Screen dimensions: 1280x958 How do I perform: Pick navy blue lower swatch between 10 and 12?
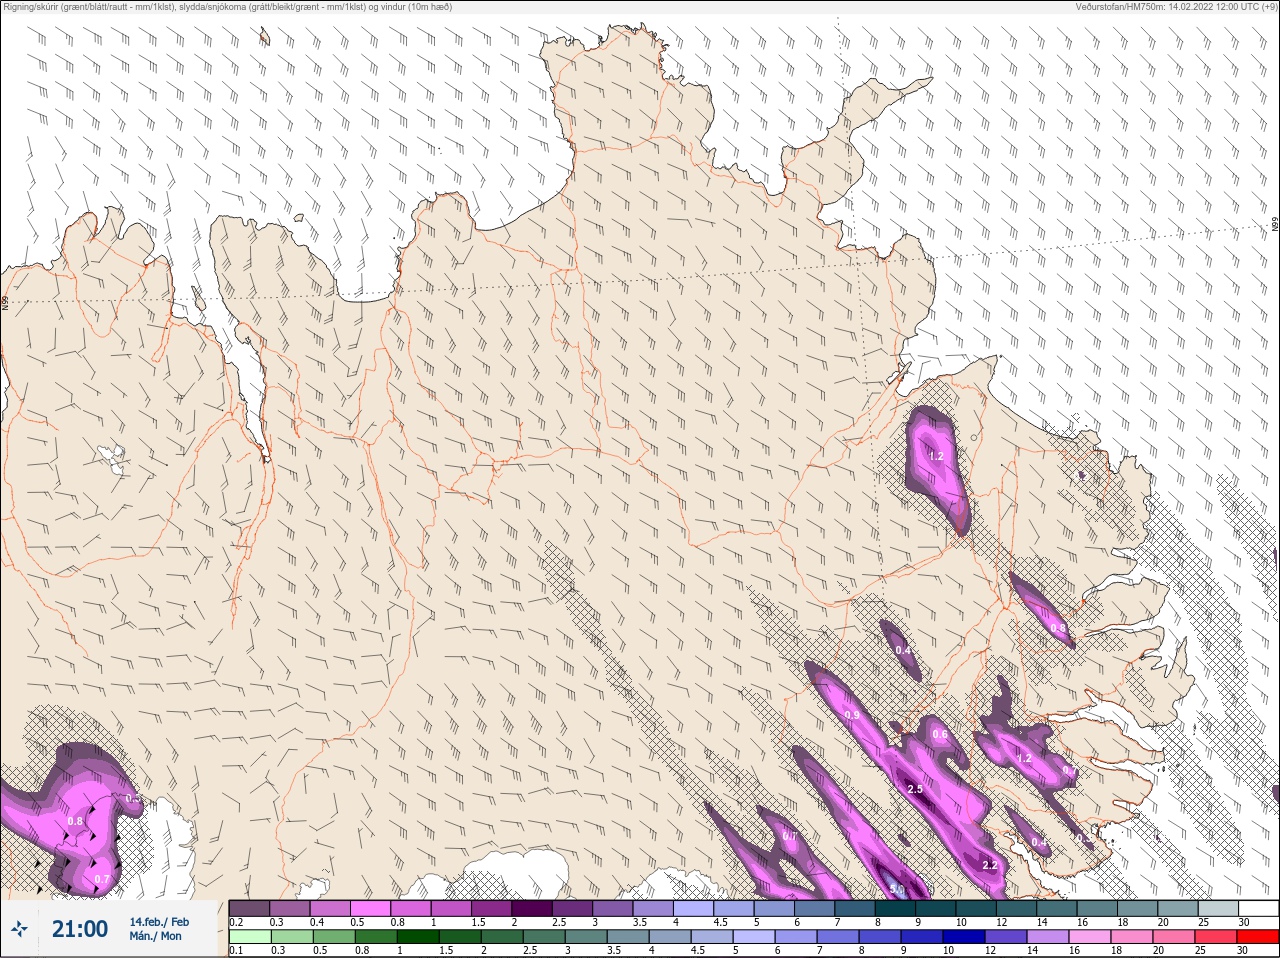point(964,937)
